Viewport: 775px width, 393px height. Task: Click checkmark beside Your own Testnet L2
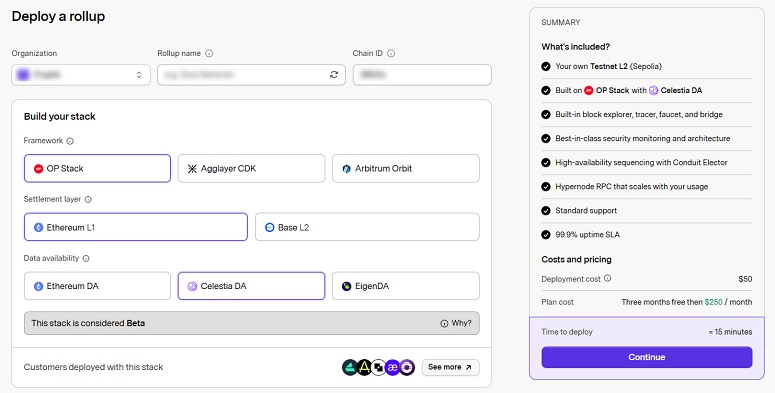pos(546,66)
